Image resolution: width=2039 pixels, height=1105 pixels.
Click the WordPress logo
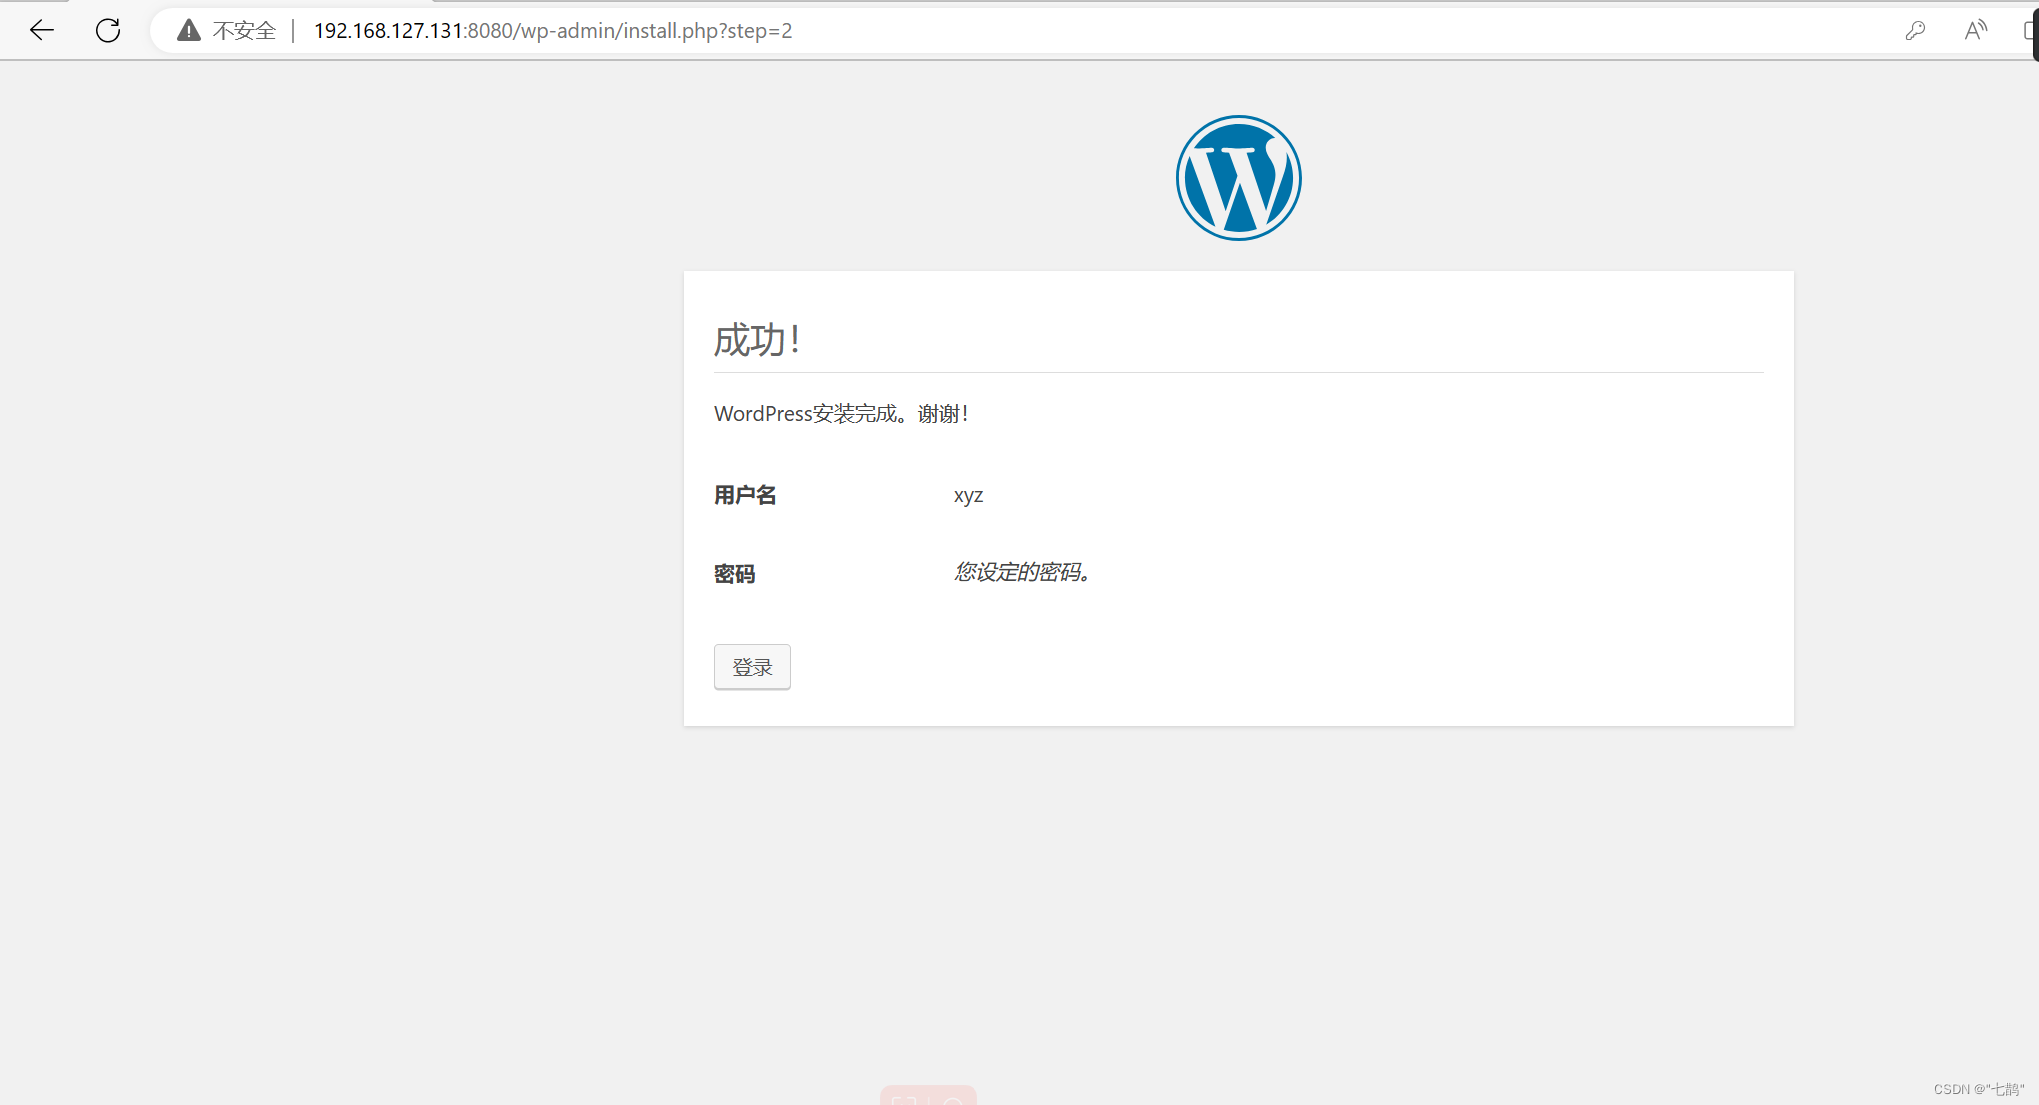pos(1238,177)
